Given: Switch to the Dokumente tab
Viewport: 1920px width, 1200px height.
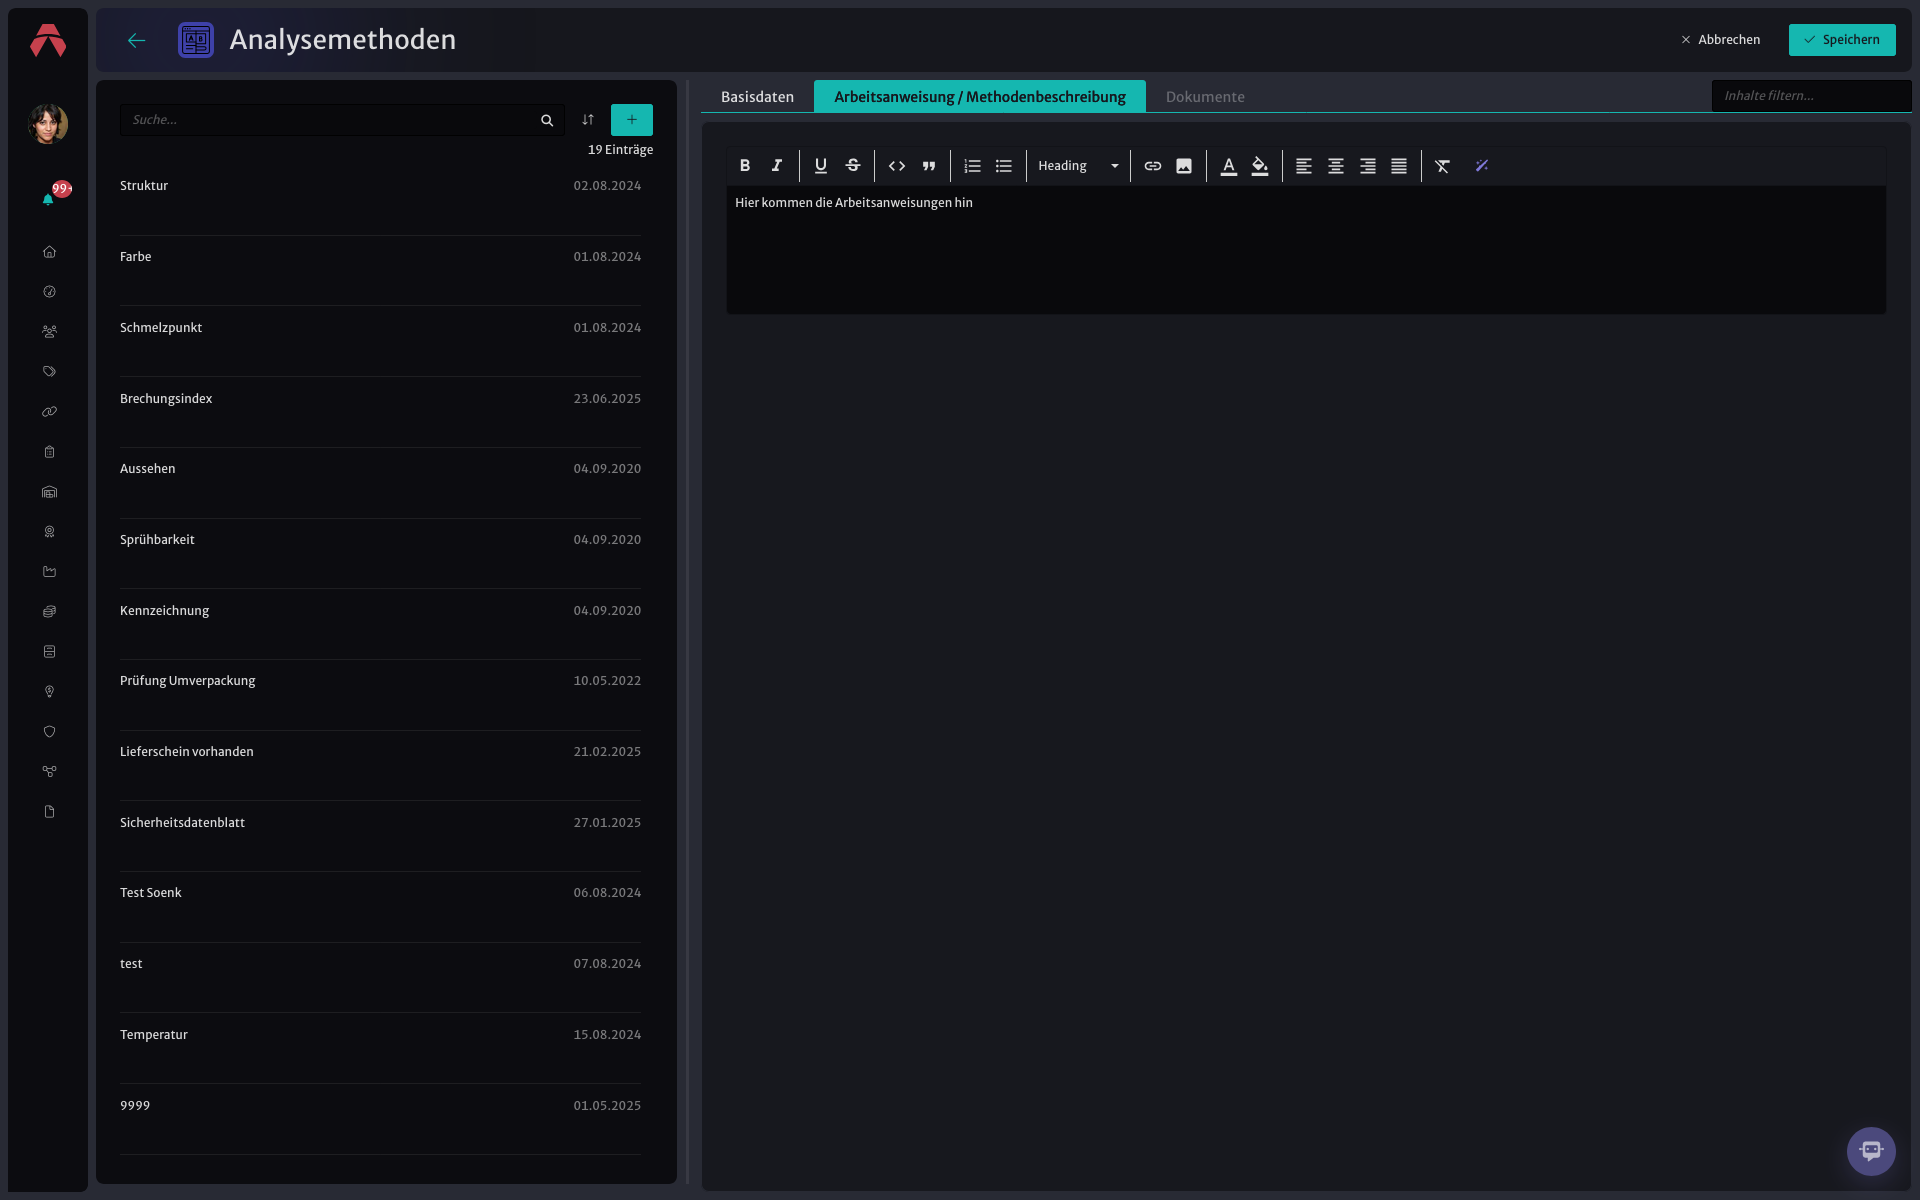Looking at the screenshot, I should [x=1205, y=97].
